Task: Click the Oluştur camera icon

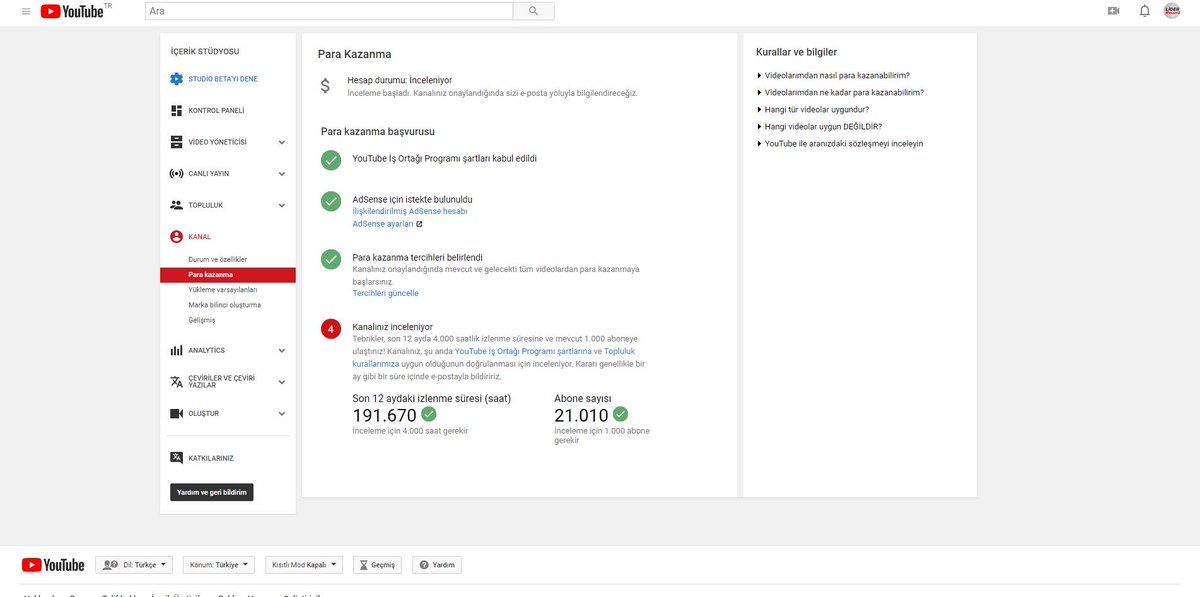Action: click(176, 413)
